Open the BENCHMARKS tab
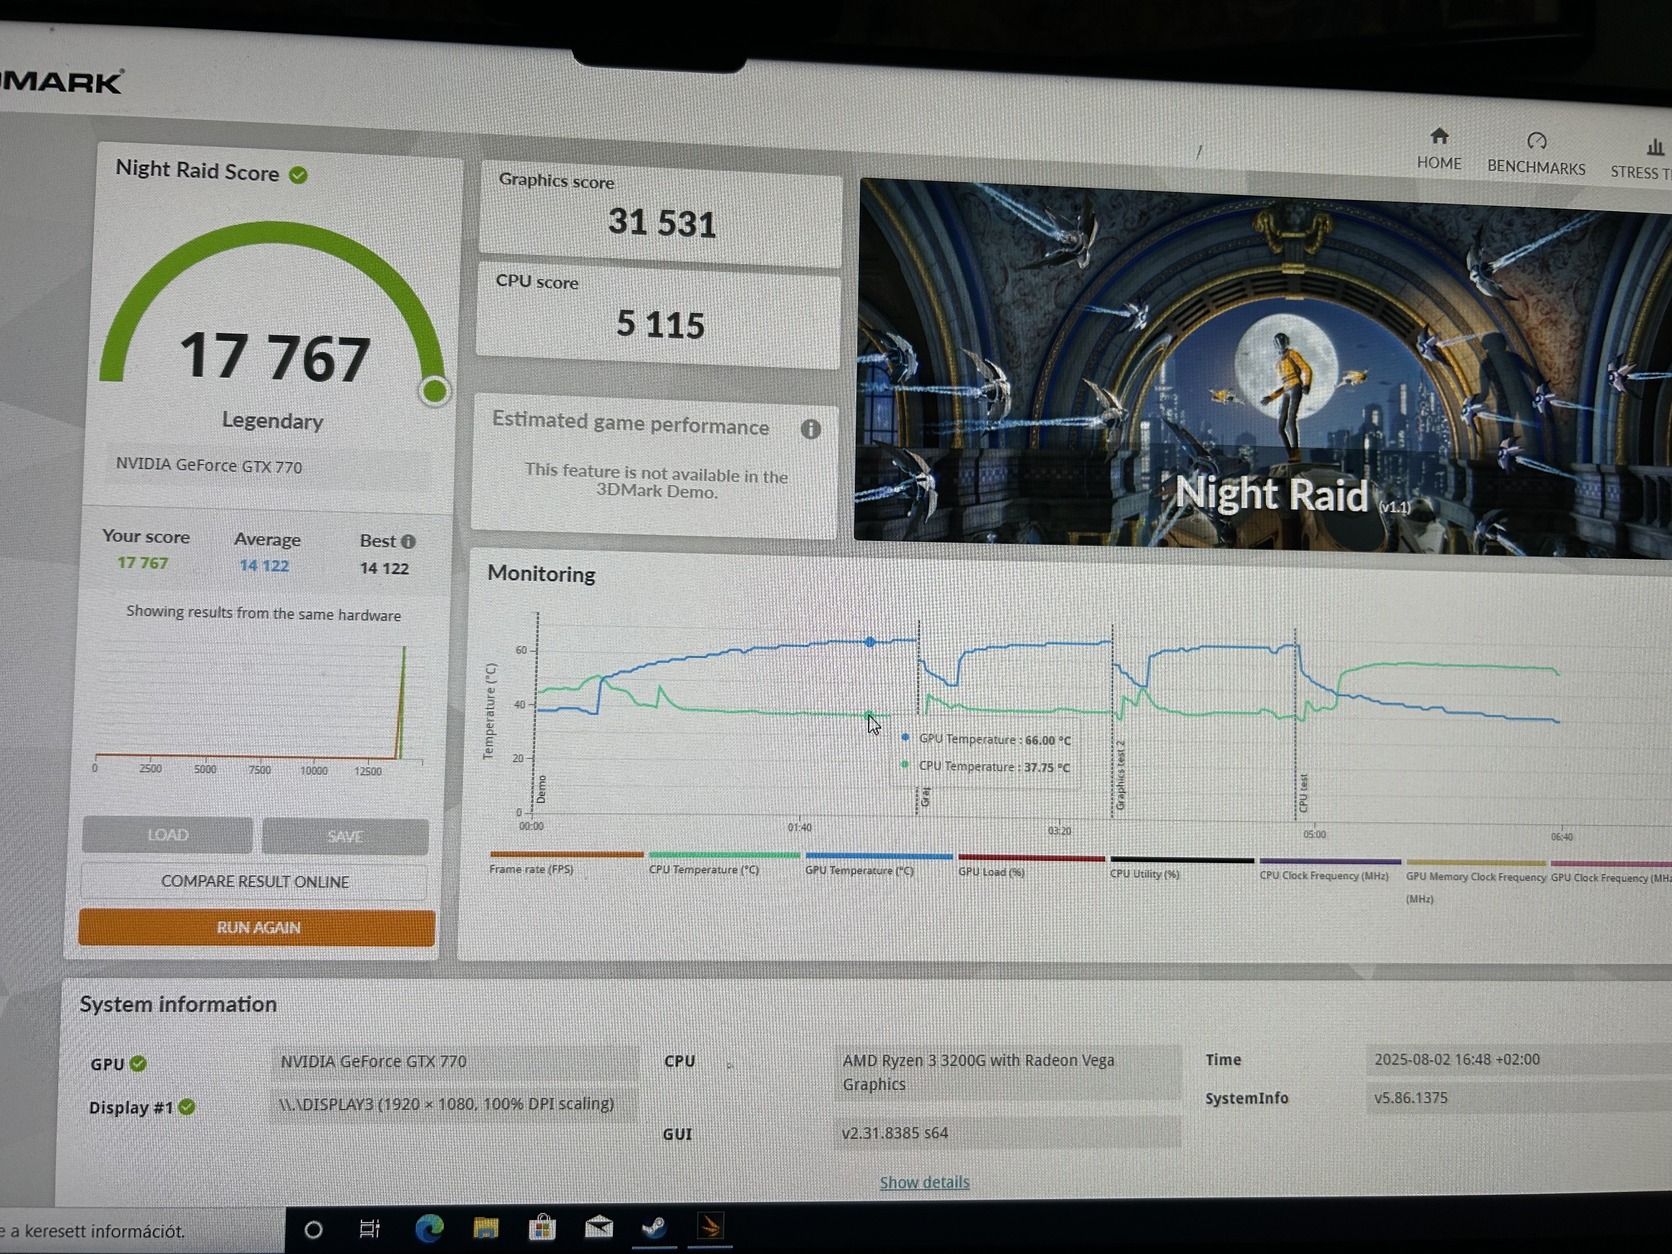This screenshot has width=1672, height=1254. [1536, 153]
